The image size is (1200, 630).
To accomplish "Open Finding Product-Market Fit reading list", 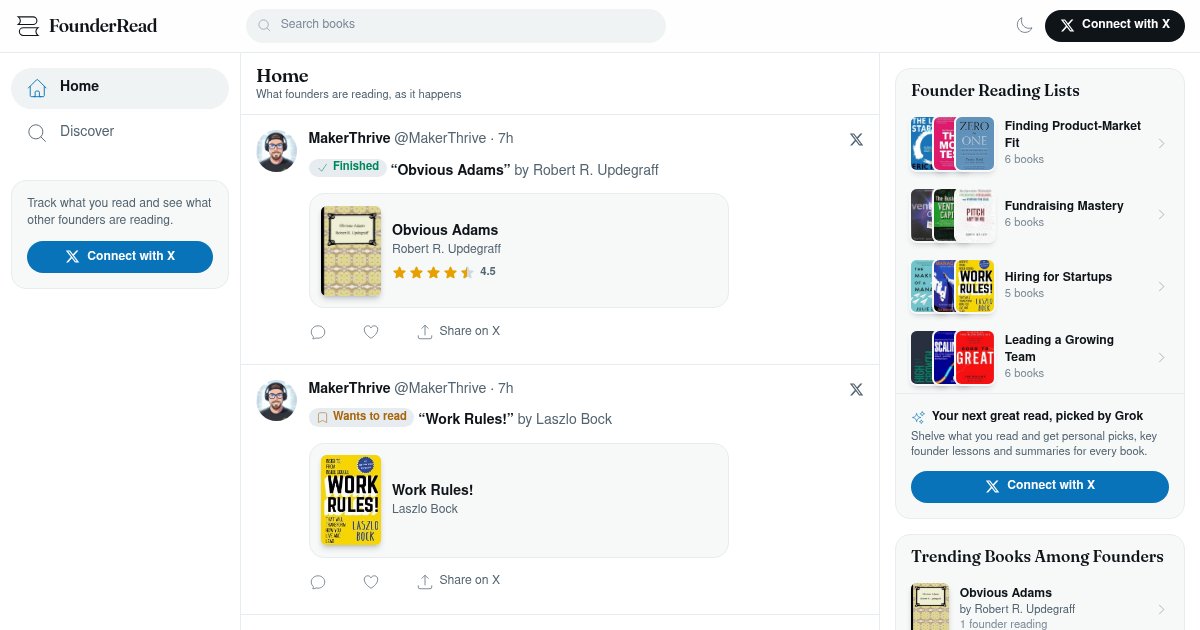I will [x=1040, y=143].
